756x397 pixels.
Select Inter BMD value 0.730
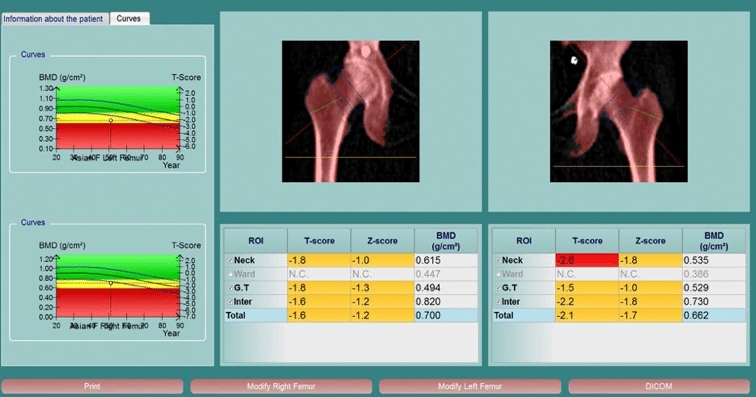coord(714,302)
